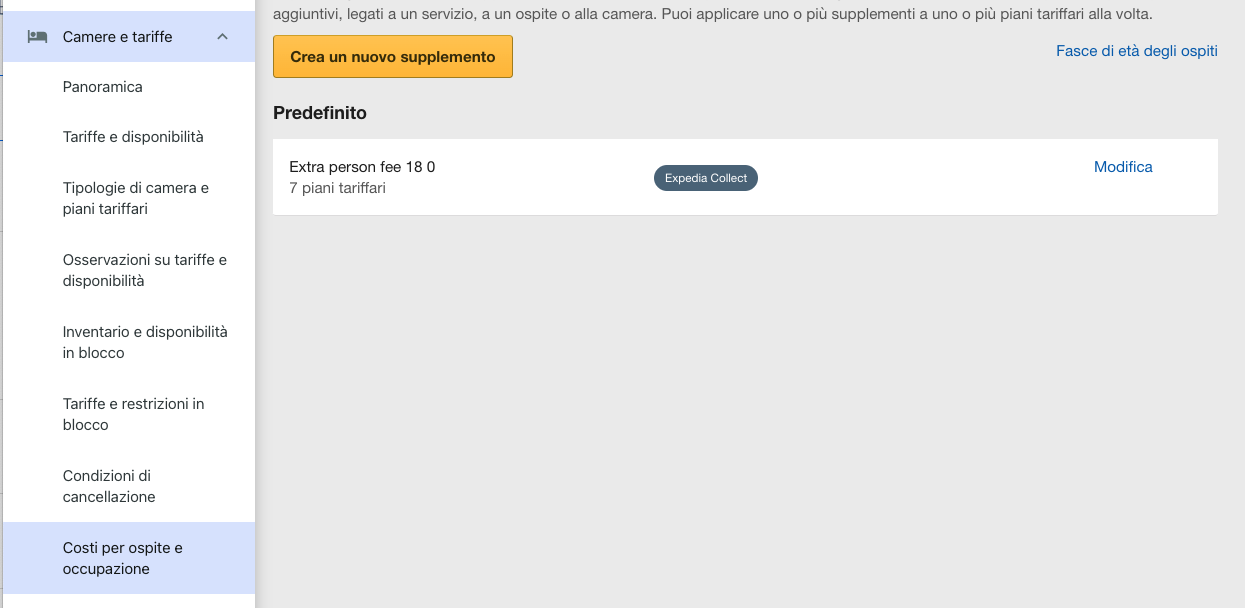The height and width of the screenshot is (608, 1245).
Task: Click the Predefinito heading
Action: pyautogui.click(x=320, y=113)
